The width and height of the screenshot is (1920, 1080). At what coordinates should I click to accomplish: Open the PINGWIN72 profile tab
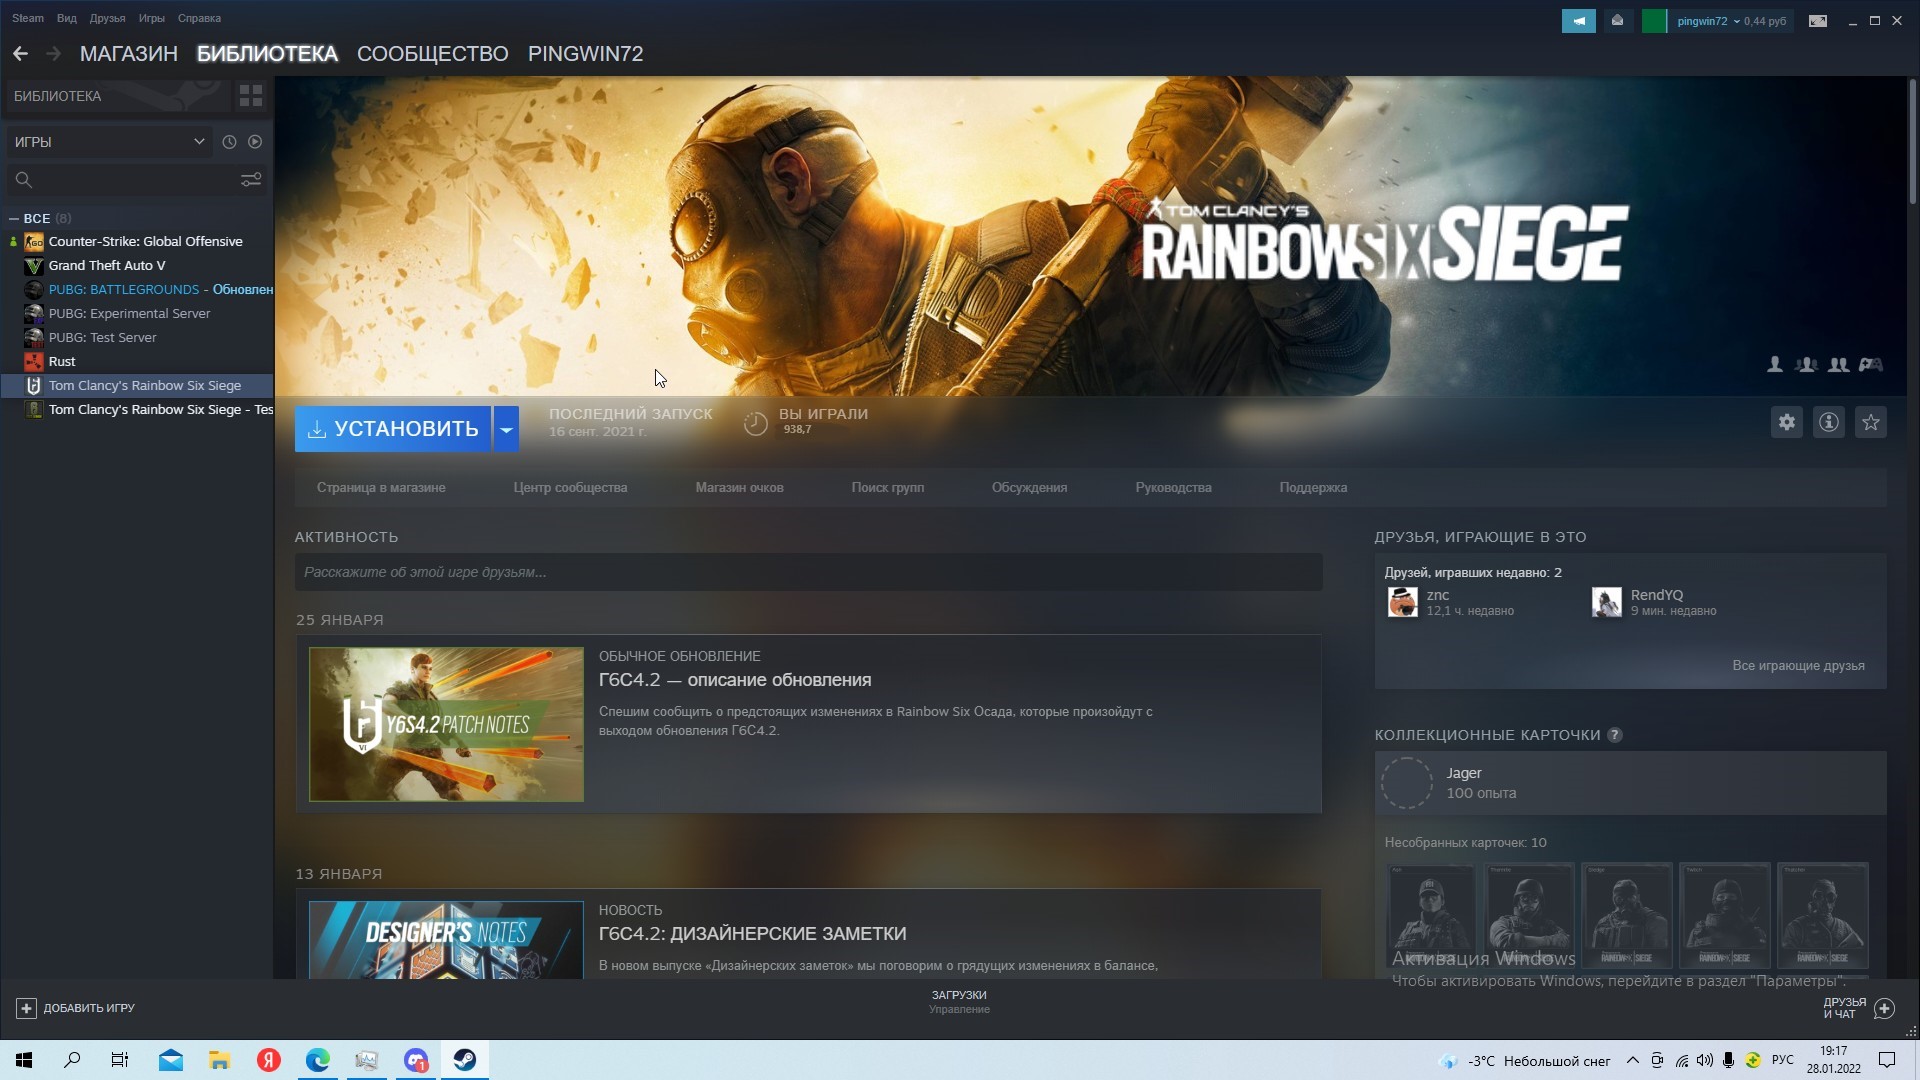tap(586, 54)
